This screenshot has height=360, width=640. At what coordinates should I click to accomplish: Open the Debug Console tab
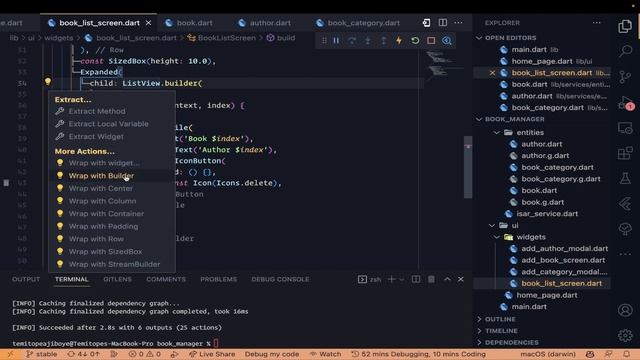coord(280,279)
